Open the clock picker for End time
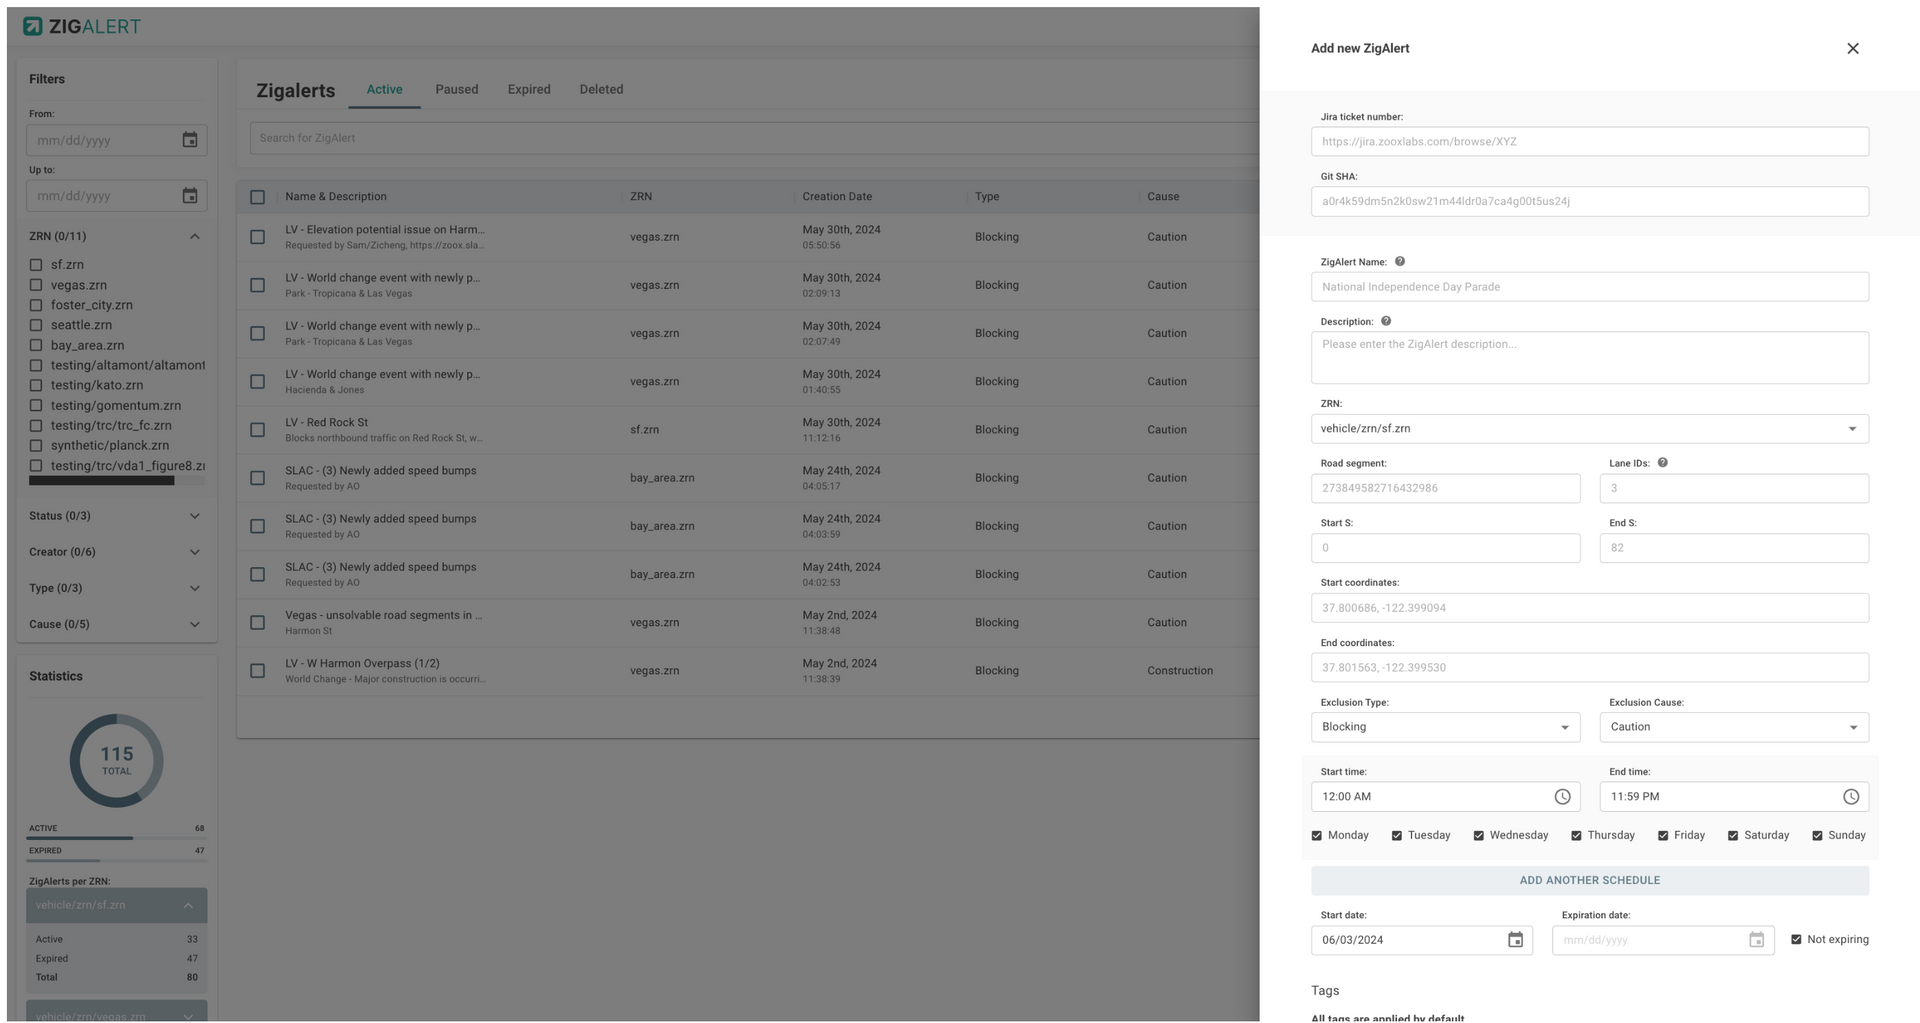 pos(1851,797)
